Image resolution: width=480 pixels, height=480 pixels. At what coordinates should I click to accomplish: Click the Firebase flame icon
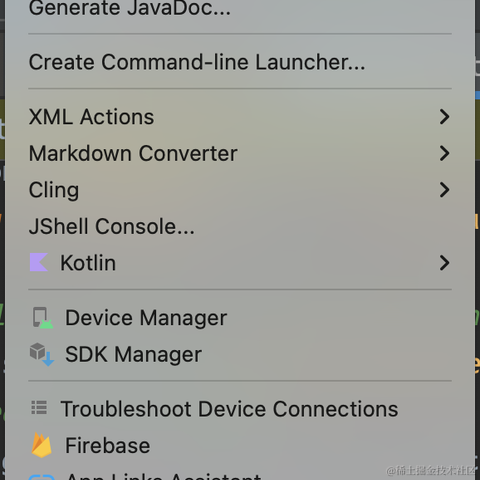(42, 445)
